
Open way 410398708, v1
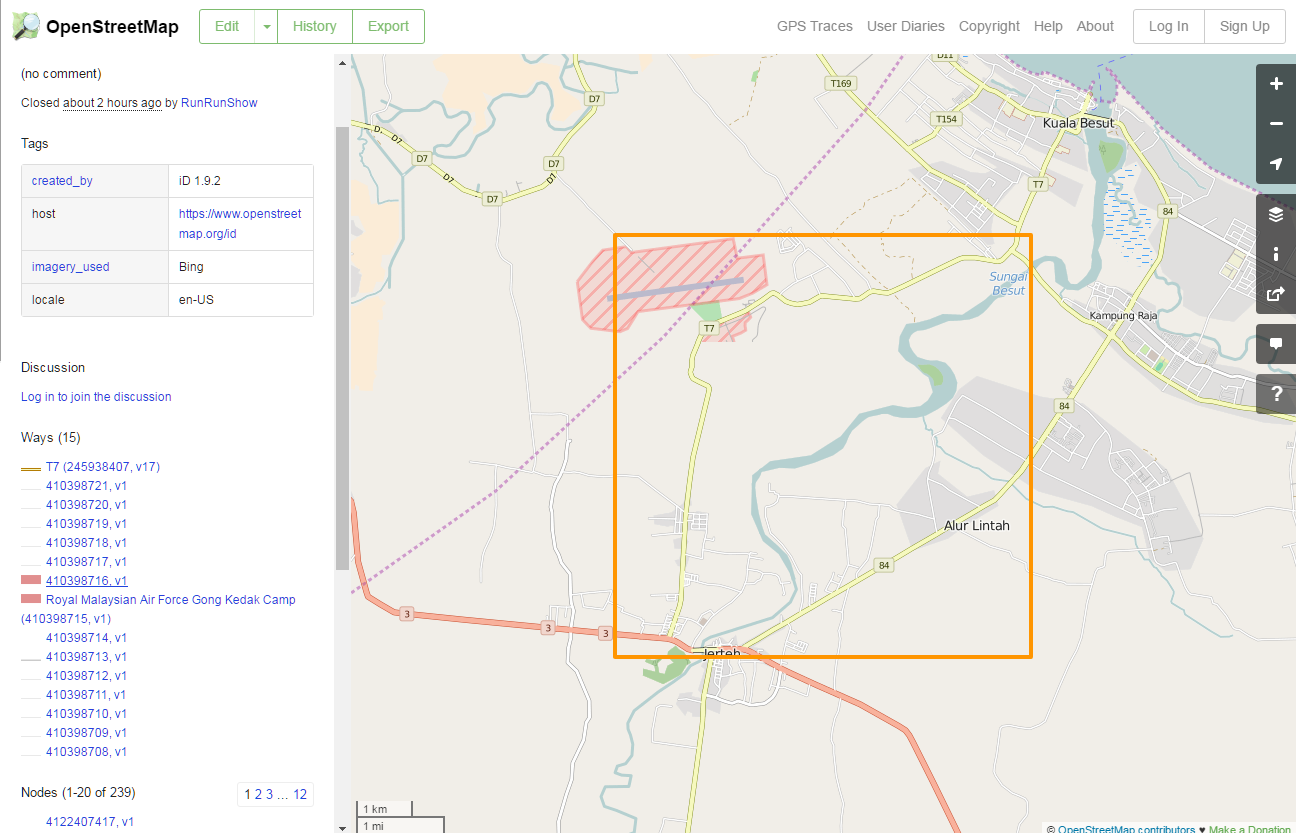pos(86,752)
